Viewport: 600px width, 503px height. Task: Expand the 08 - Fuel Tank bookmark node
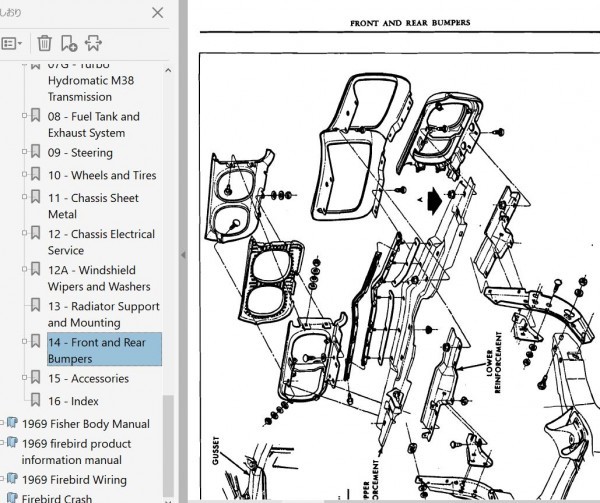coord(24,115)
